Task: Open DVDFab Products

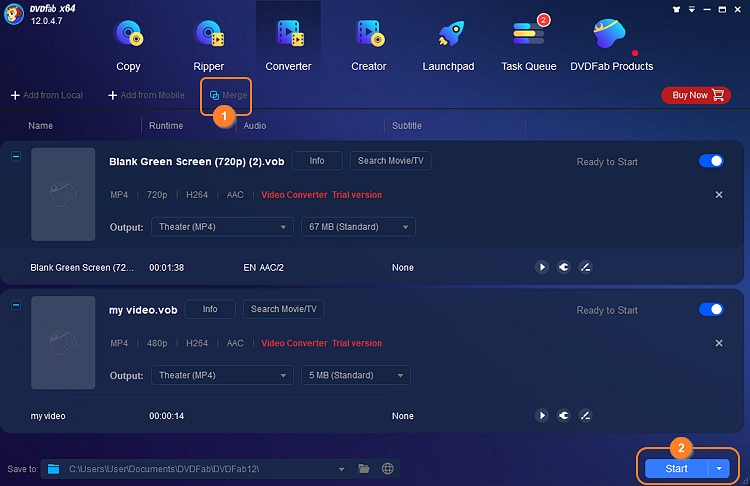Action: (x=611, y=45)
